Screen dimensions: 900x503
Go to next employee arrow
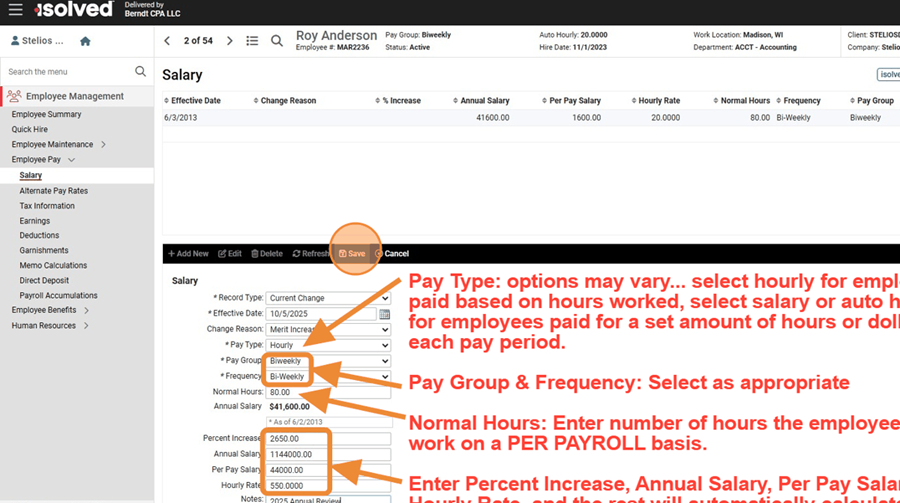[x=229, y=41]
